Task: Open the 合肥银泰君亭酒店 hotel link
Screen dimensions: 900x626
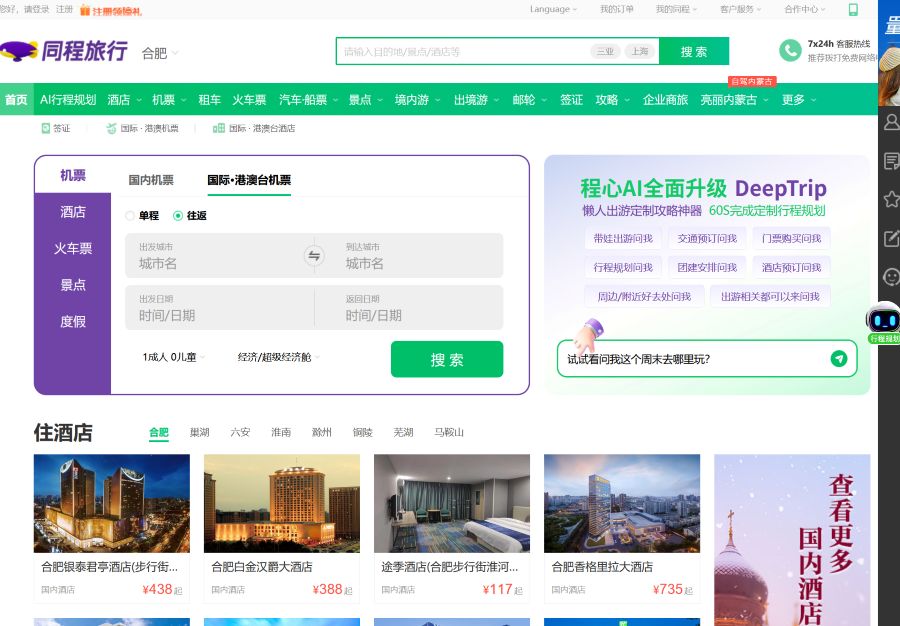Action: (111, 566)
